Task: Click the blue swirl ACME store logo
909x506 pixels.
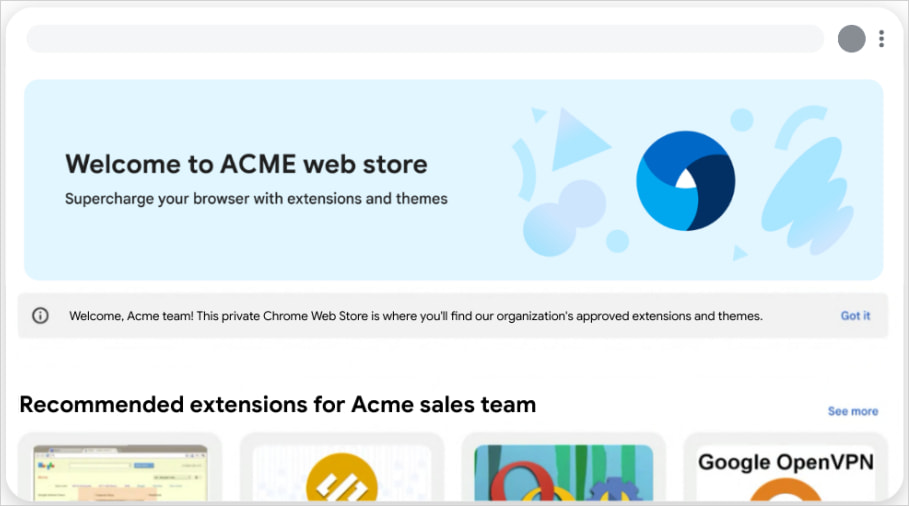Action: (686, 181)
